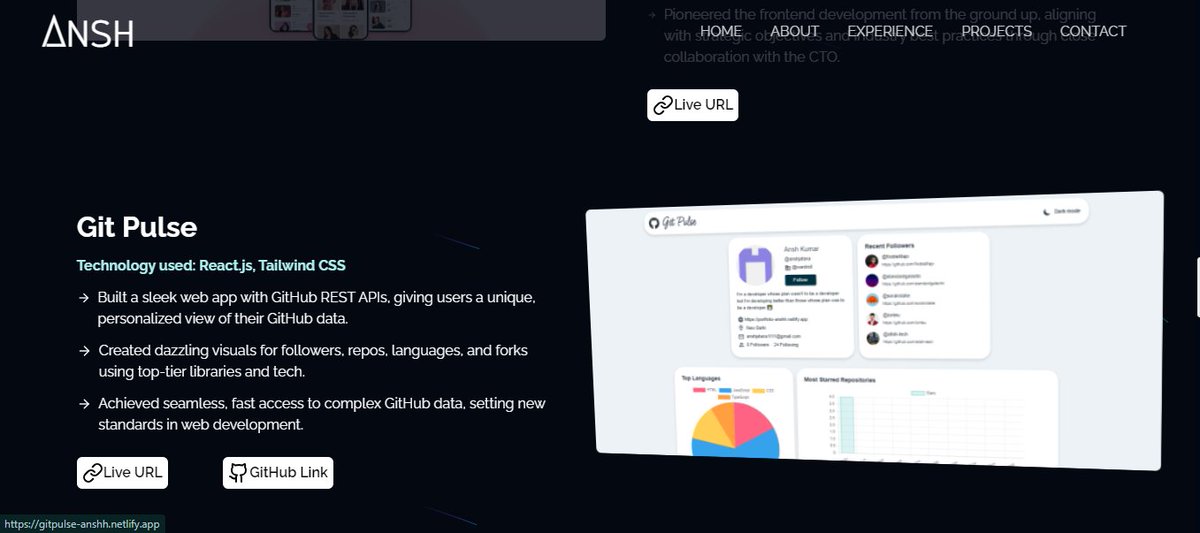1200x533 pixels.
Task: Open Git Pulse GitHub Link button
Action: pyautogui.click(x=277, y=472)
